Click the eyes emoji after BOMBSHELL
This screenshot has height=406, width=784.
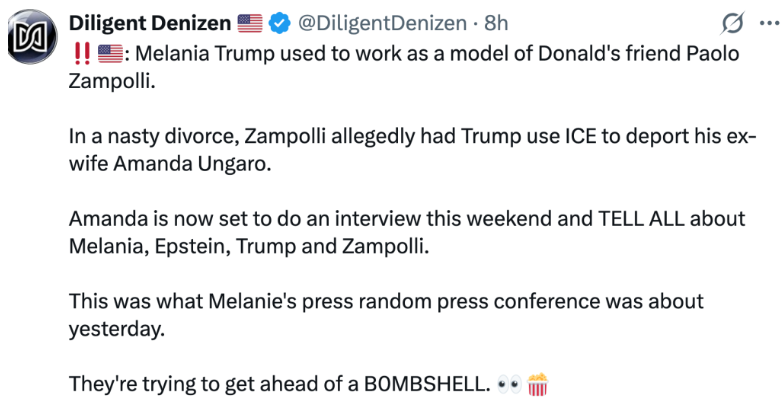(508, 383)
